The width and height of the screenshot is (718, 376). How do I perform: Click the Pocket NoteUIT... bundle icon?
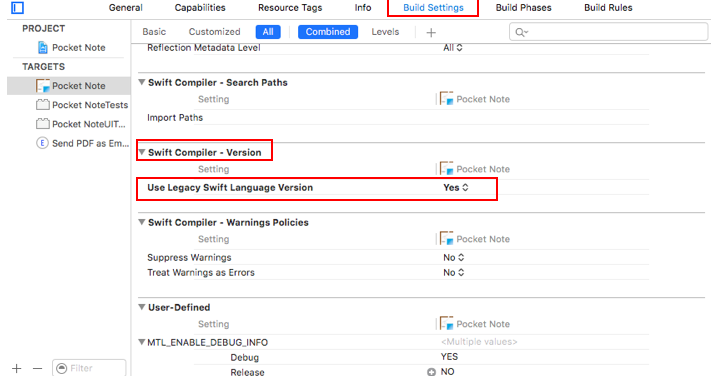(43, 124)
